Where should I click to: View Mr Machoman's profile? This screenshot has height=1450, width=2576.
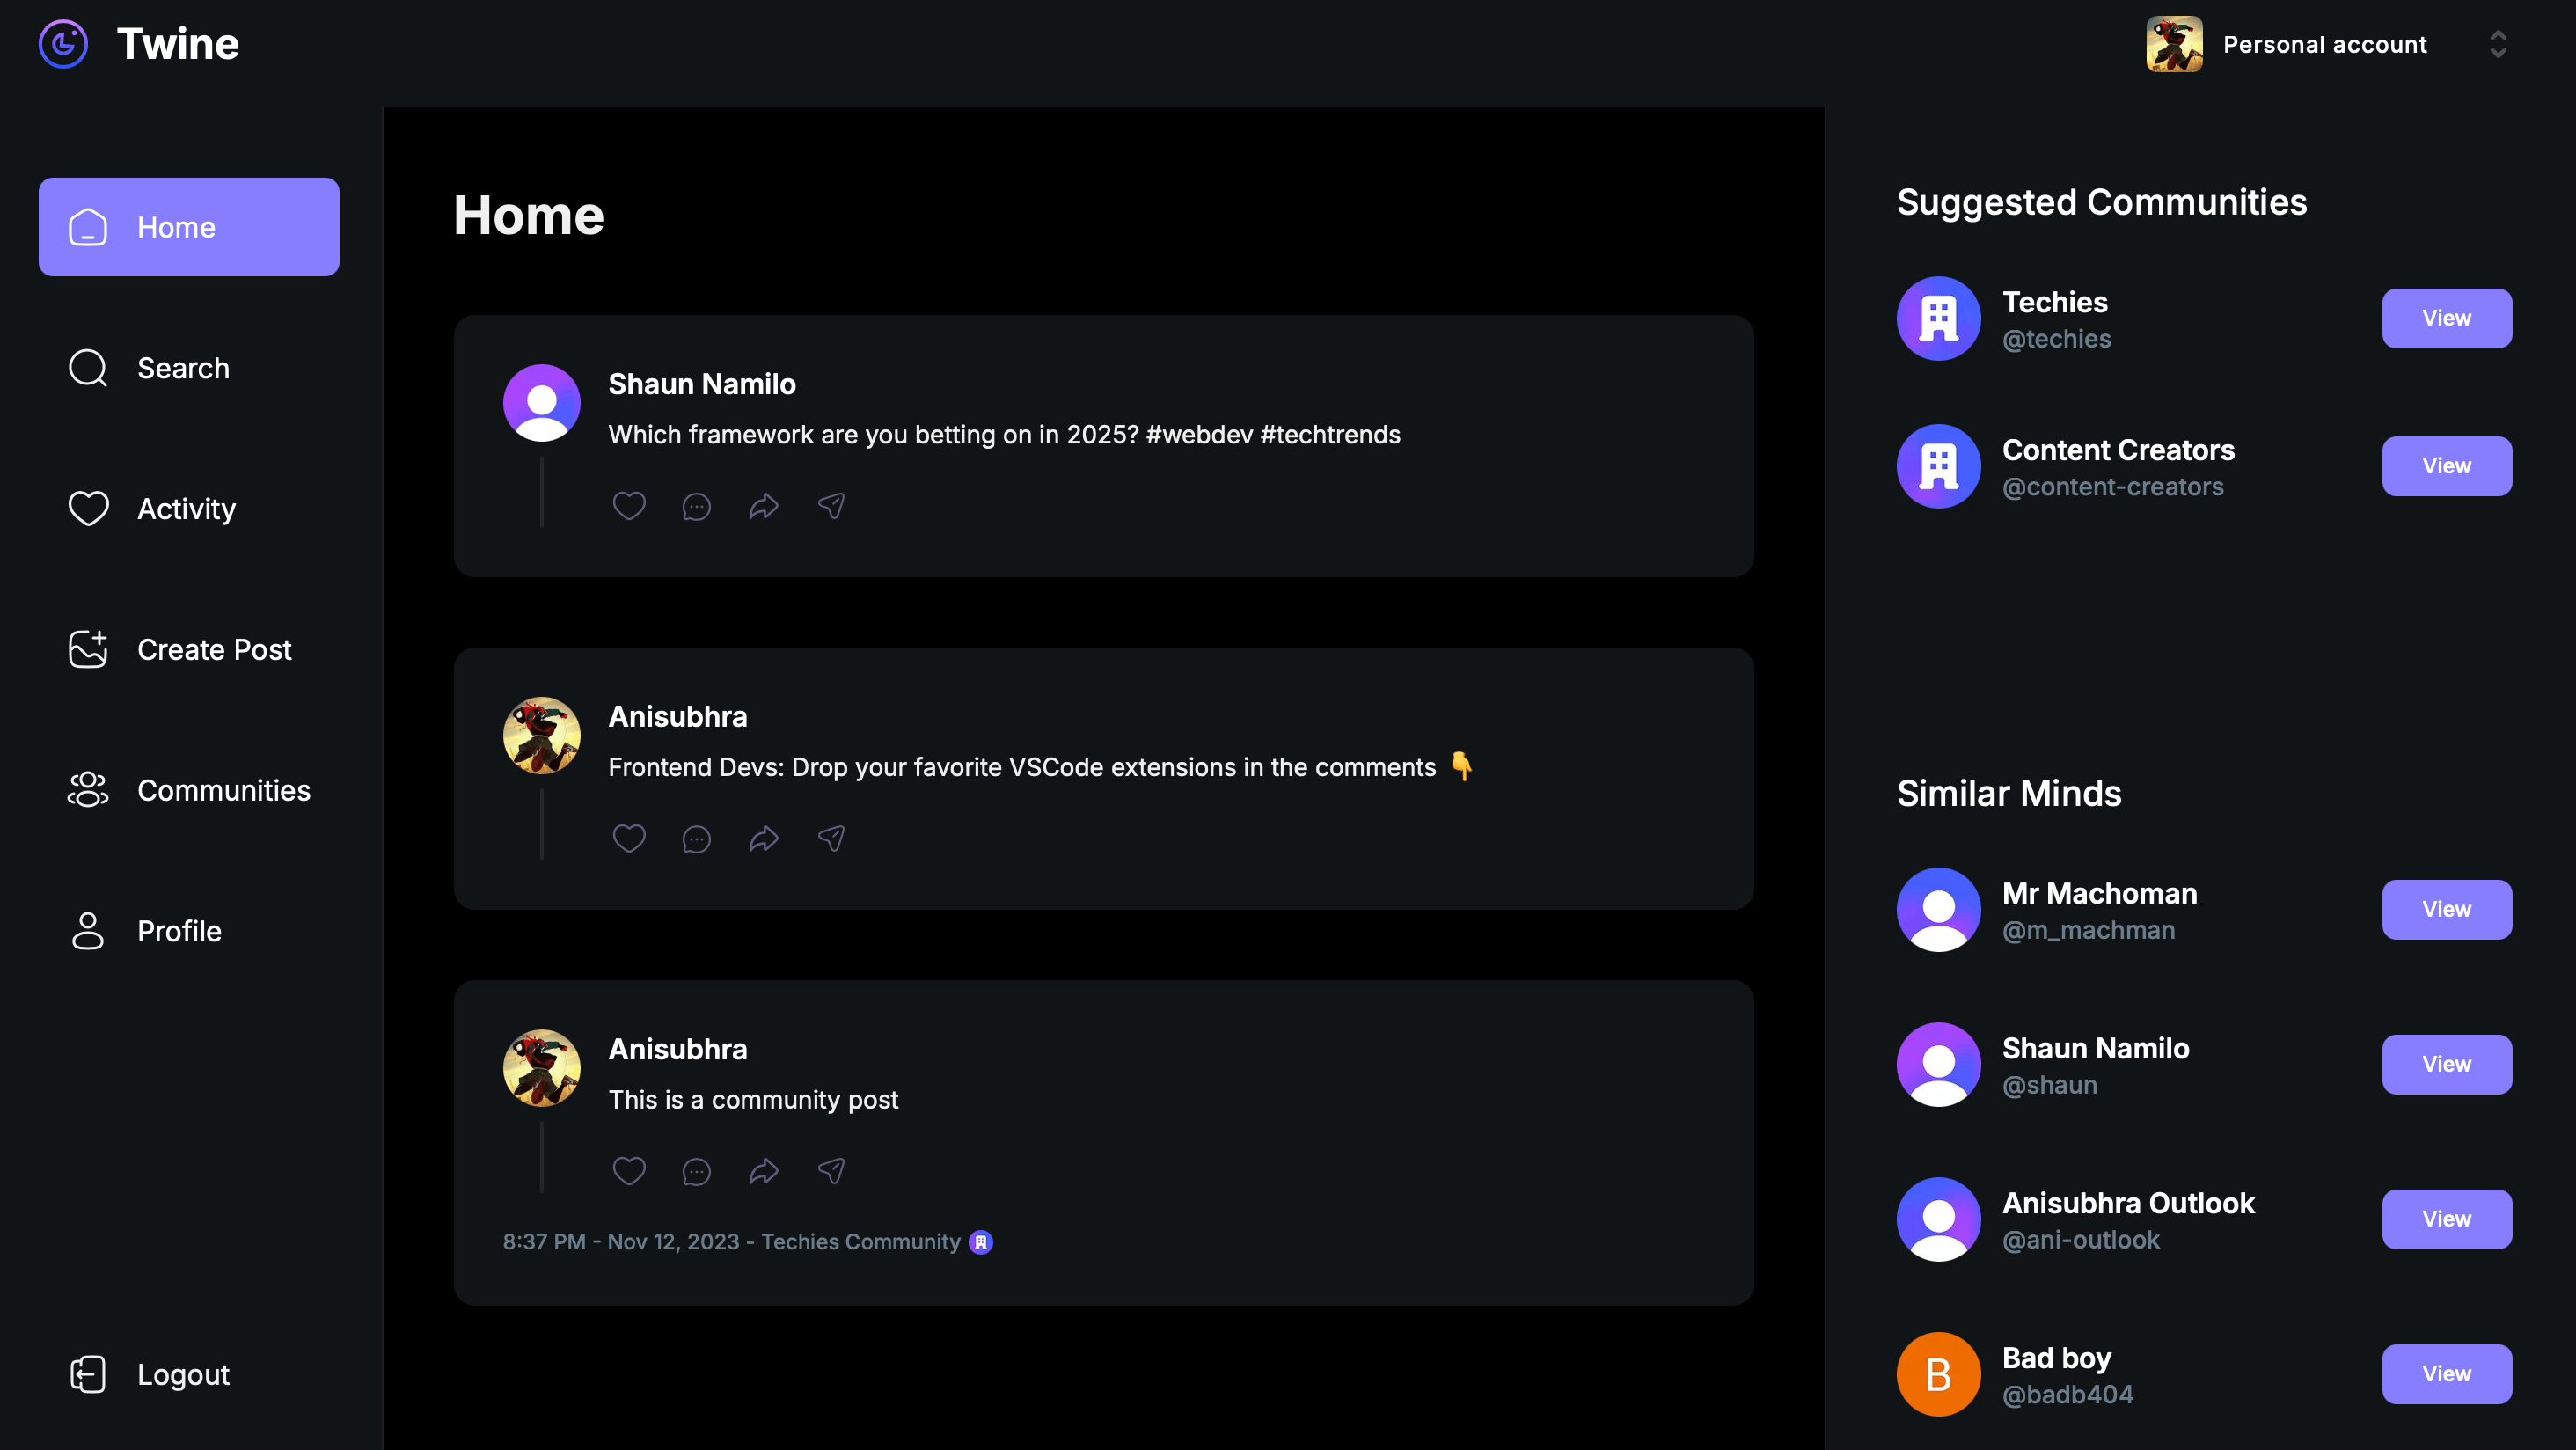coord(2446,909)
